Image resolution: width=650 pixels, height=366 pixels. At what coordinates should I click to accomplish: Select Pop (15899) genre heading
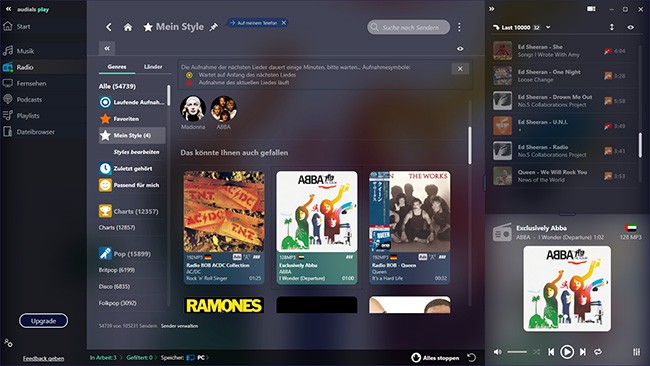[x=124, y=254]
